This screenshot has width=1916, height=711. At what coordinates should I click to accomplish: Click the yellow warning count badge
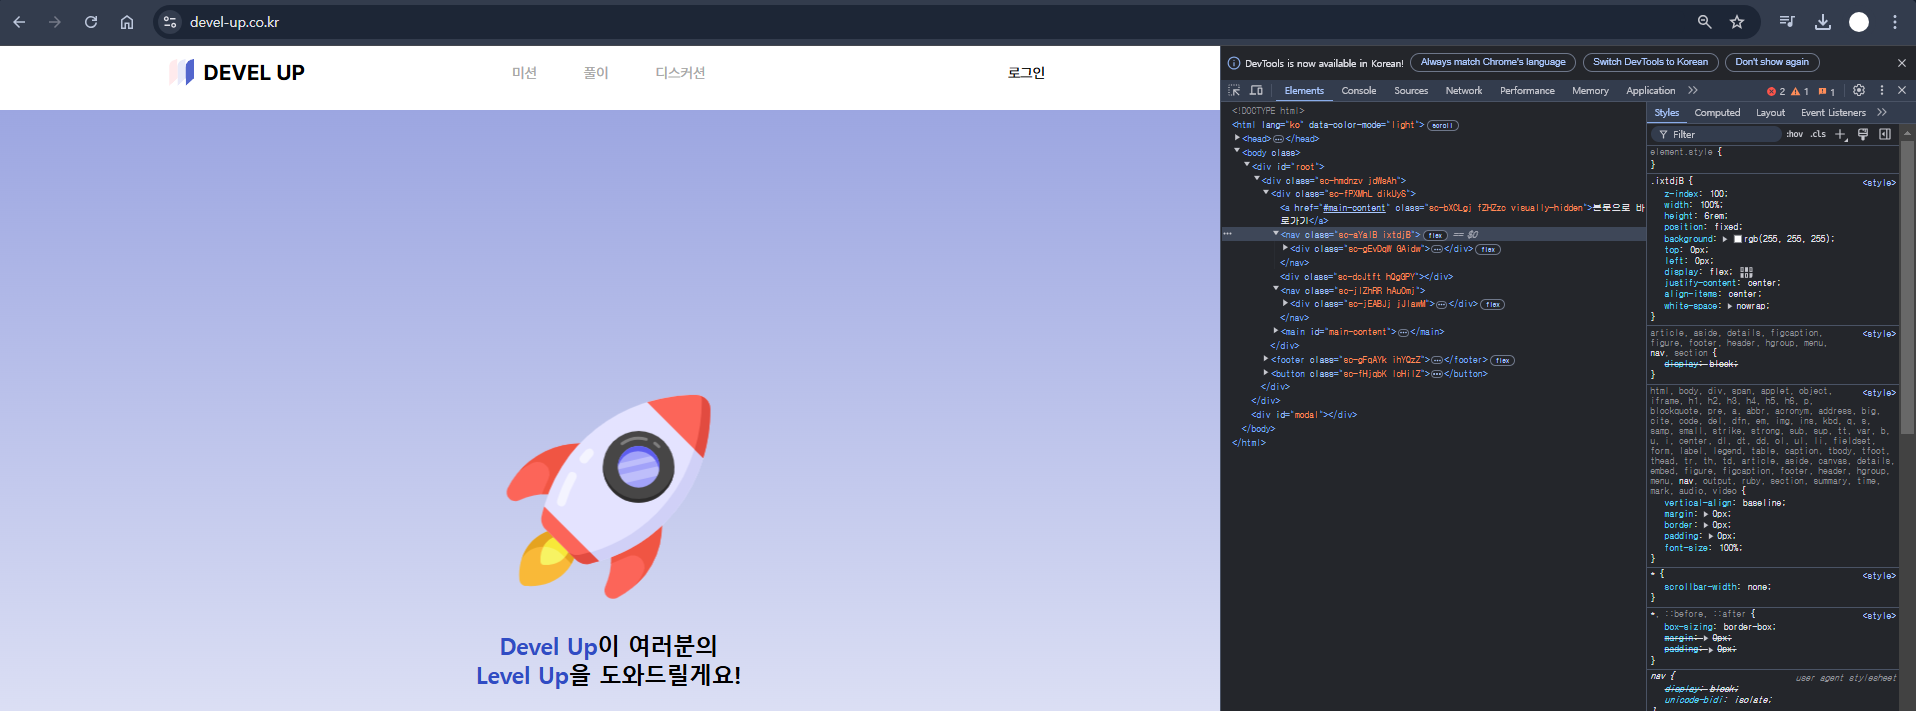point(1800,91)
